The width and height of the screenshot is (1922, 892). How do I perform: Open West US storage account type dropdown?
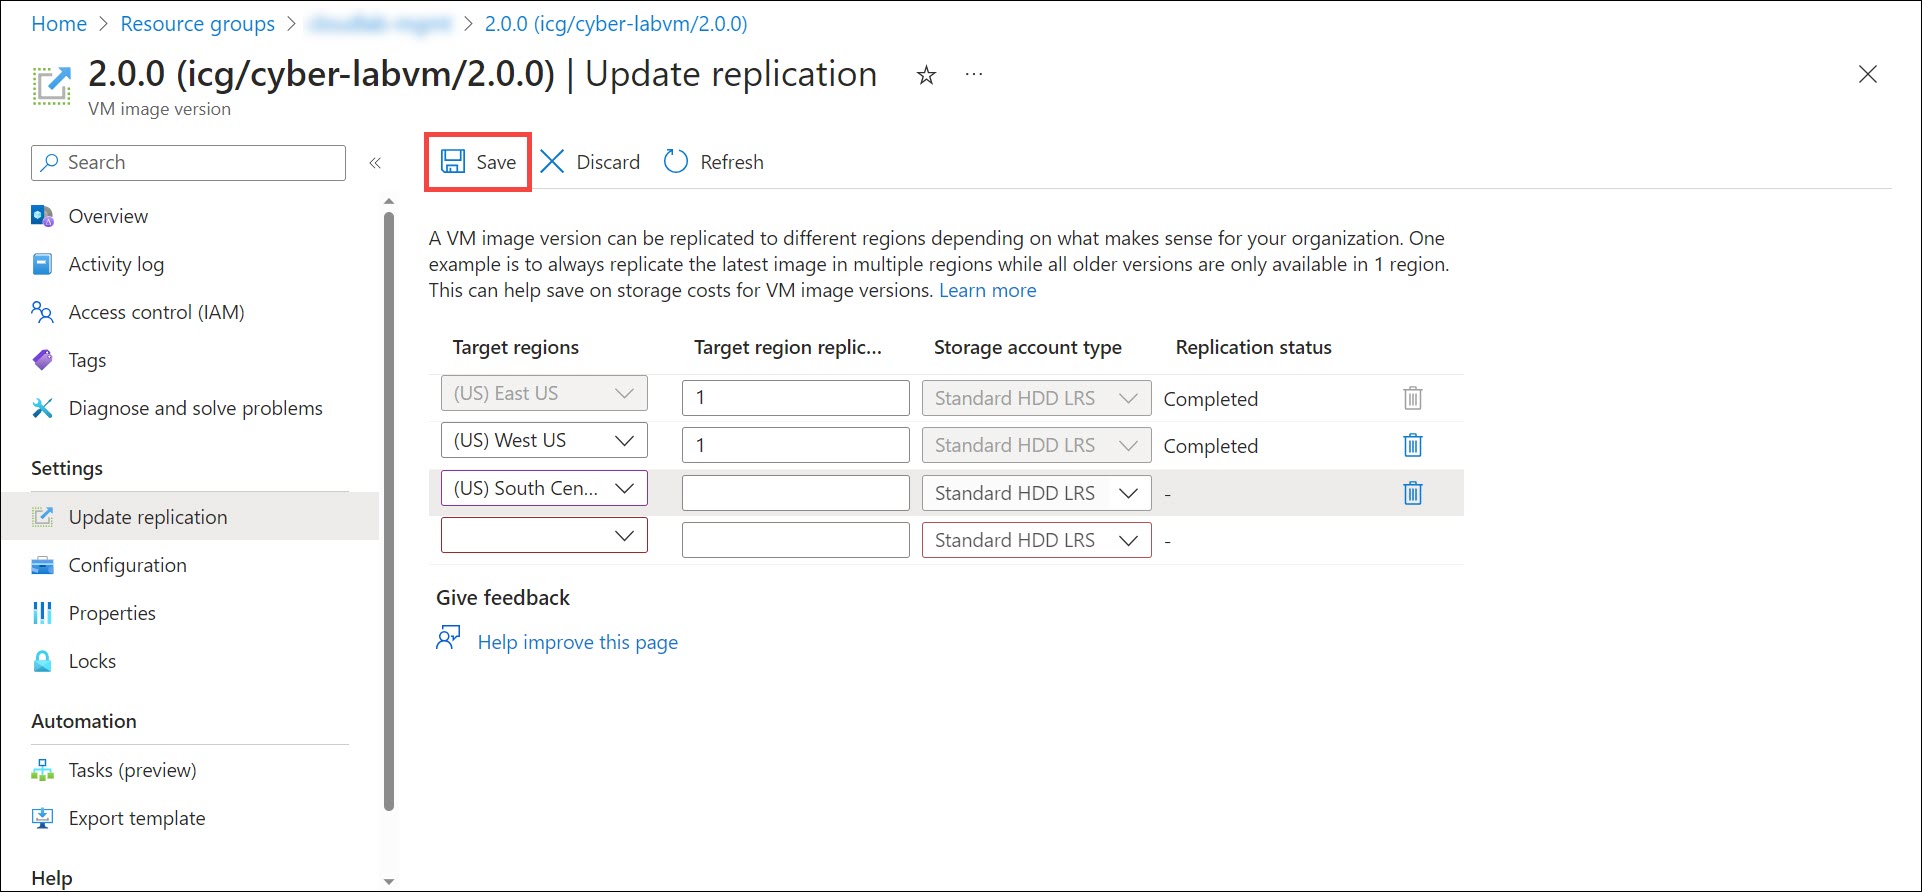(1036, 445)
